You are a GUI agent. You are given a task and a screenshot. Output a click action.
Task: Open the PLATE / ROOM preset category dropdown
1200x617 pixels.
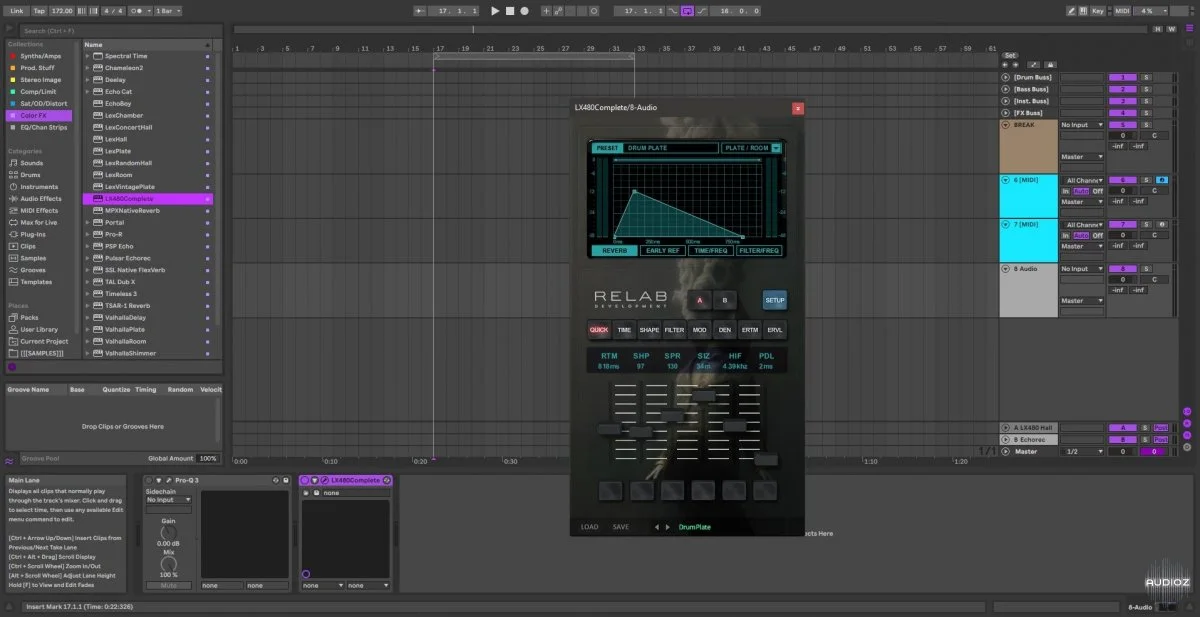click(x=751, y=148)
